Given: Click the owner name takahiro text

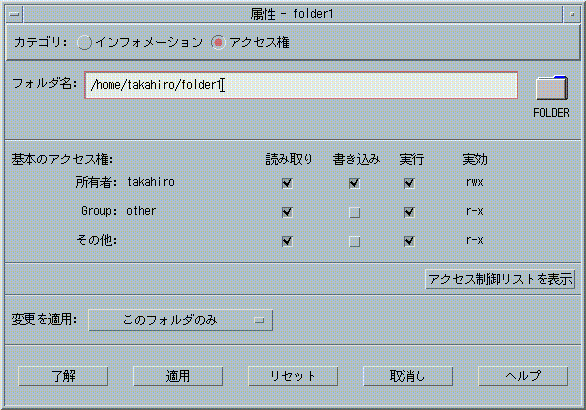Looking at the screenshot, I should tap(151, 182).
